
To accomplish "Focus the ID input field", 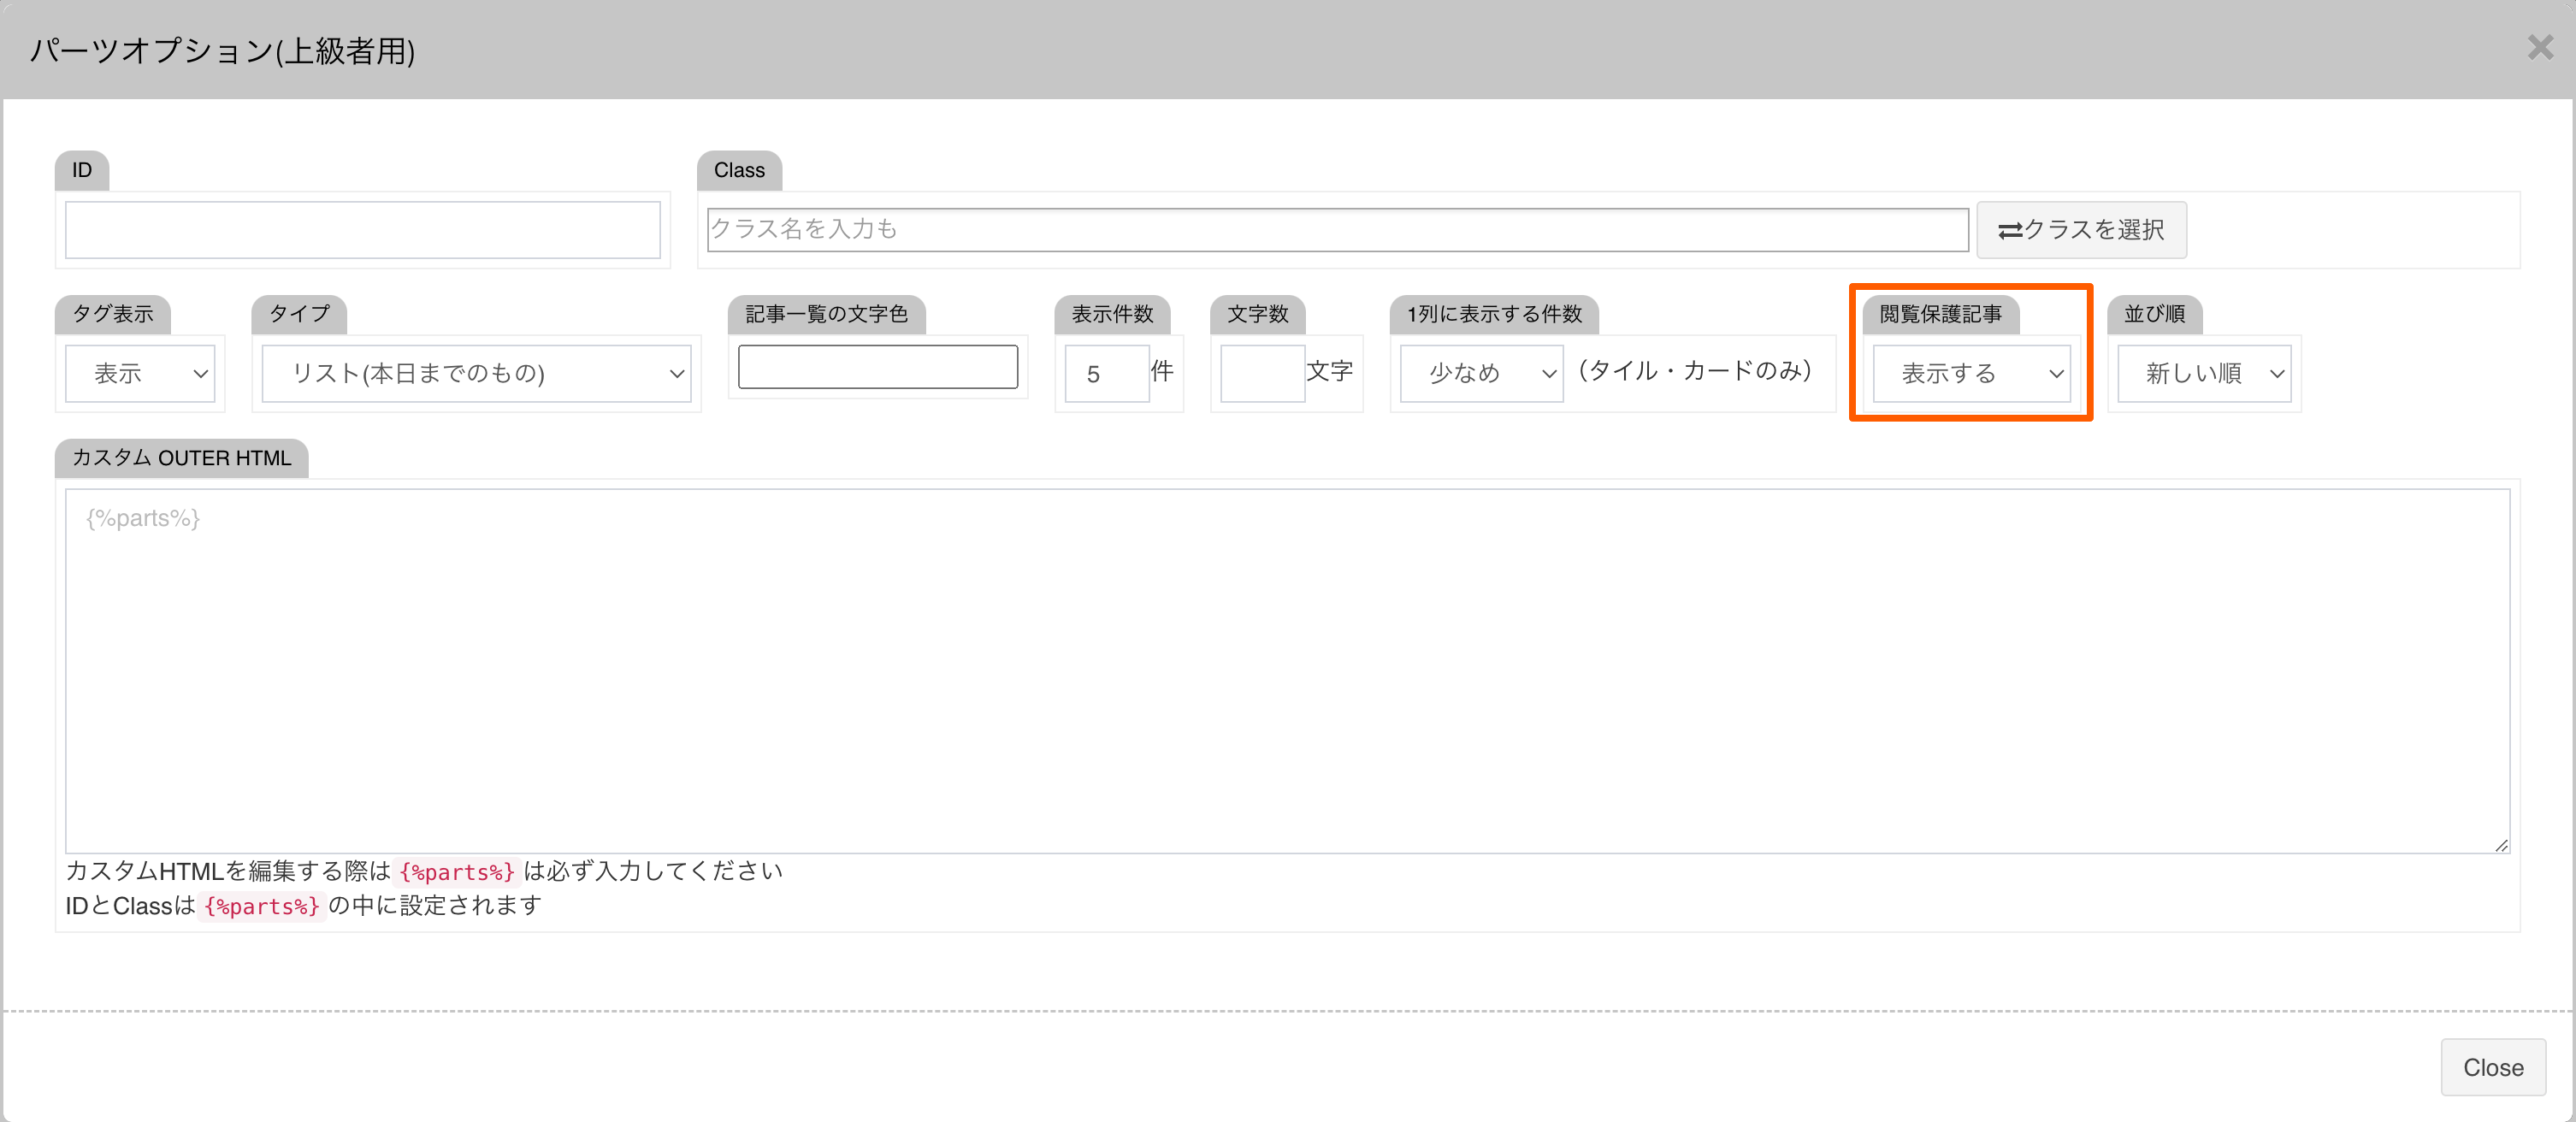I will click(363, 230).
